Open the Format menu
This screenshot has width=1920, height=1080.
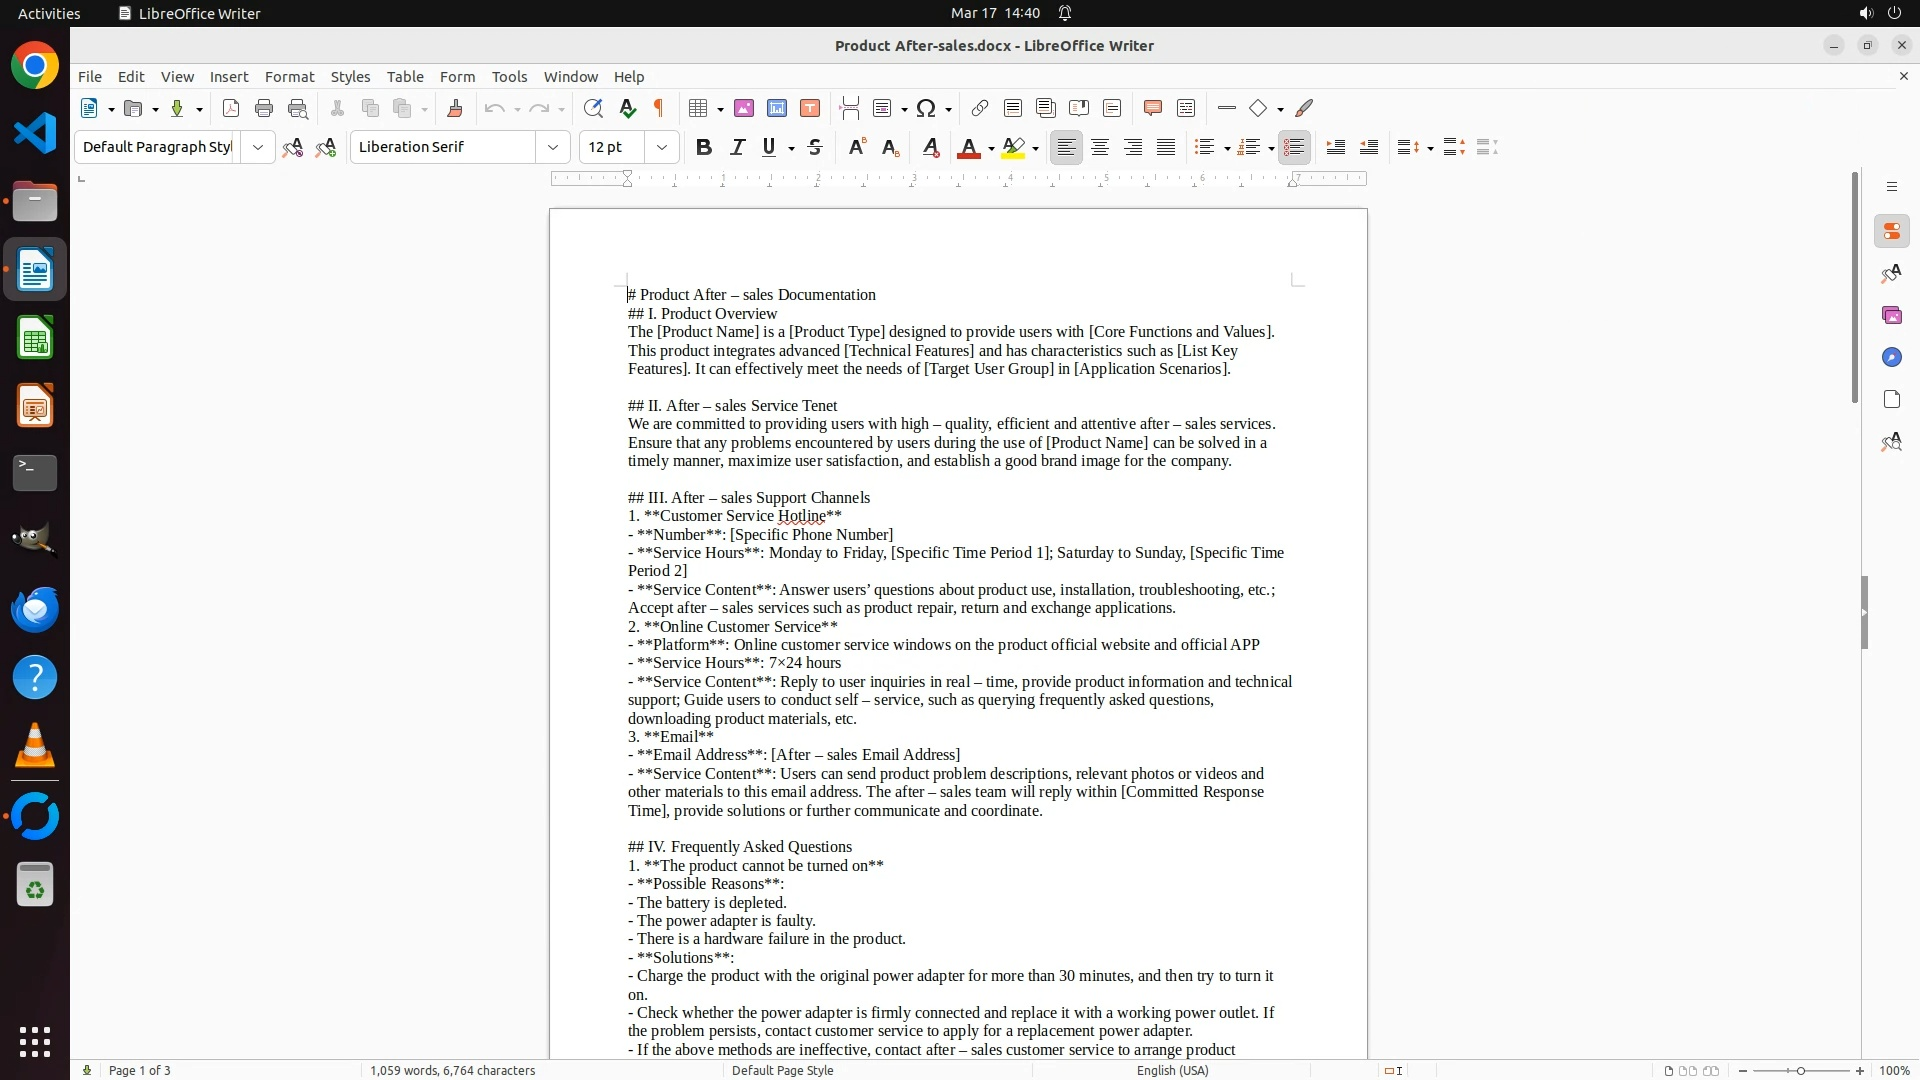click(x=289, y=77)
